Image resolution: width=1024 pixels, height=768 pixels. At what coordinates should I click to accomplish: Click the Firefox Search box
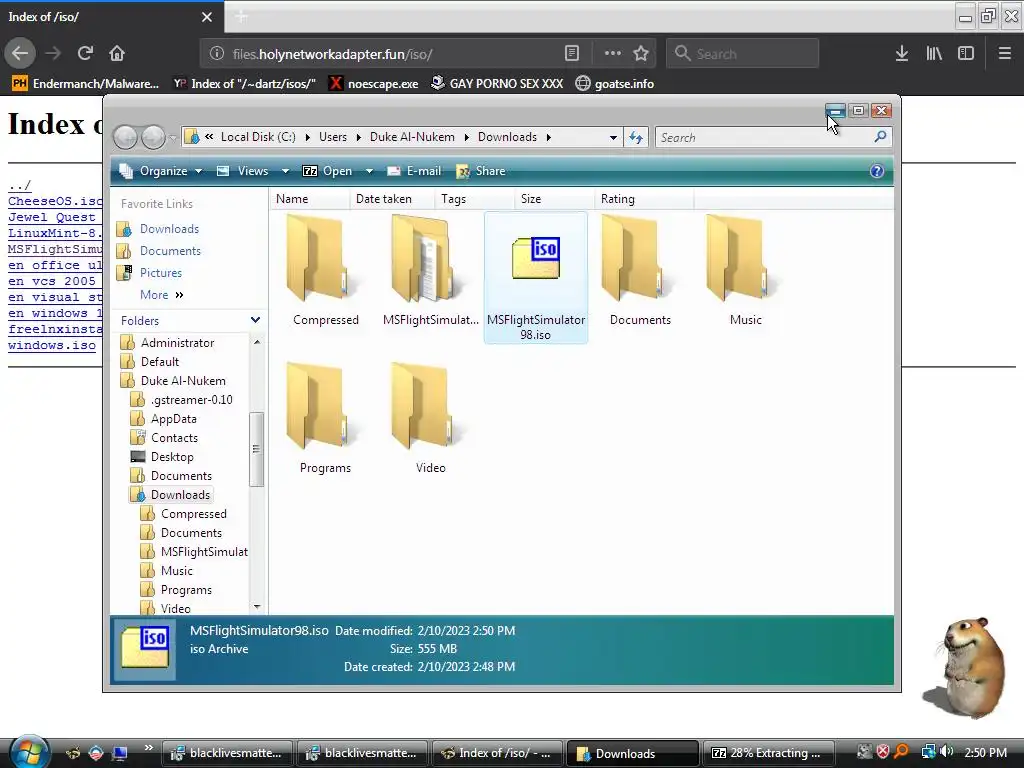(x=743, y=54)
